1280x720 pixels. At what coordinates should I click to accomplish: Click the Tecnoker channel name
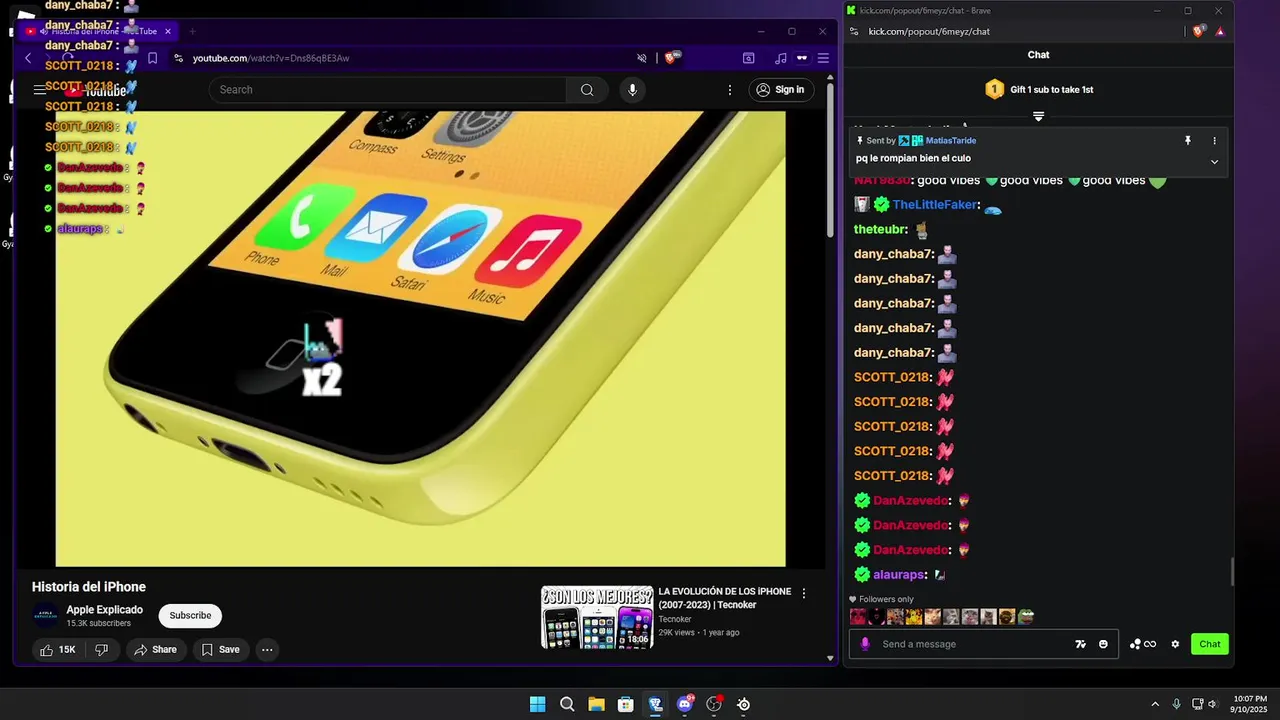675,619
